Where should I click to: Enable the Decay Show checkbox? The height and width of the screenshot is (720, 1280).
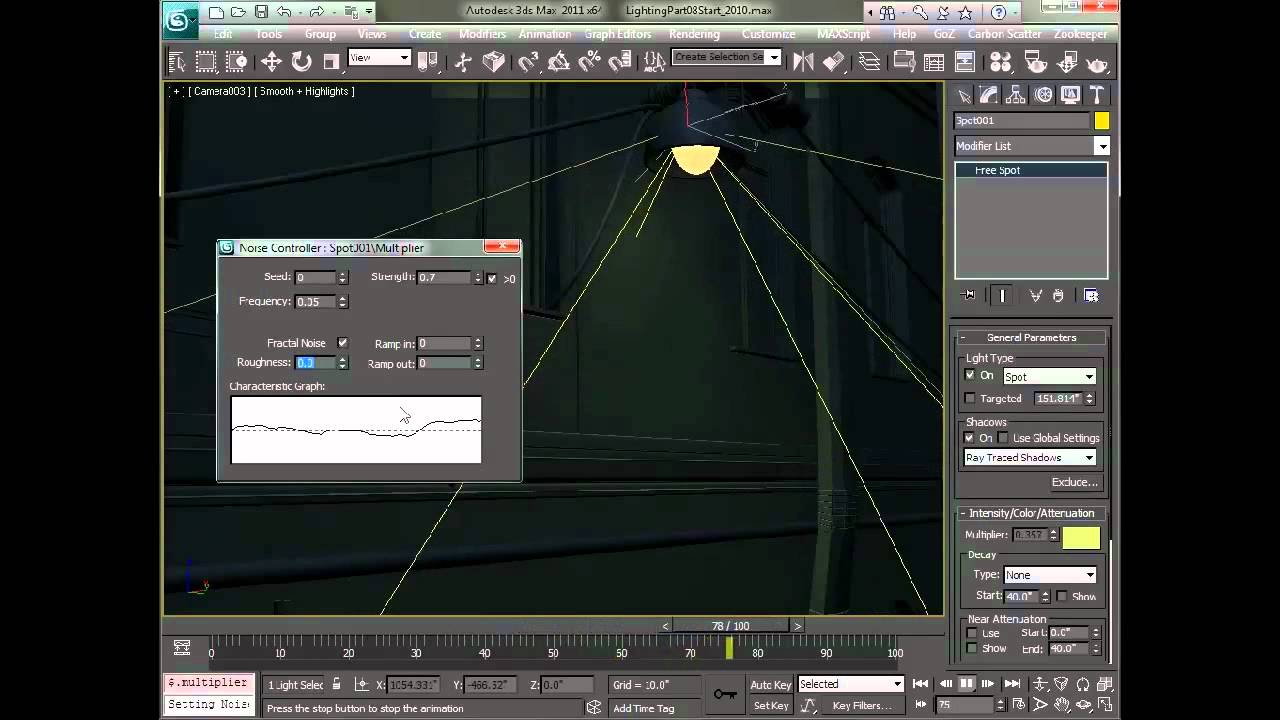pyautogui.click(x=1061, y=596)
